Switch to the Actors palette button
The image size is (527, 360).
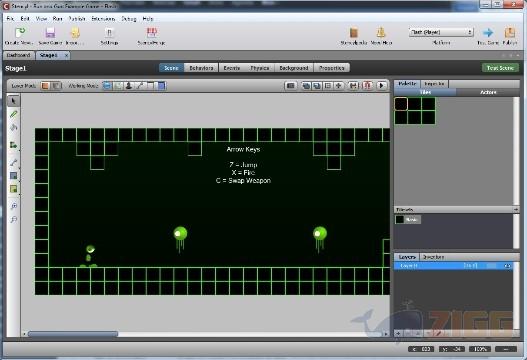point(488,92)
